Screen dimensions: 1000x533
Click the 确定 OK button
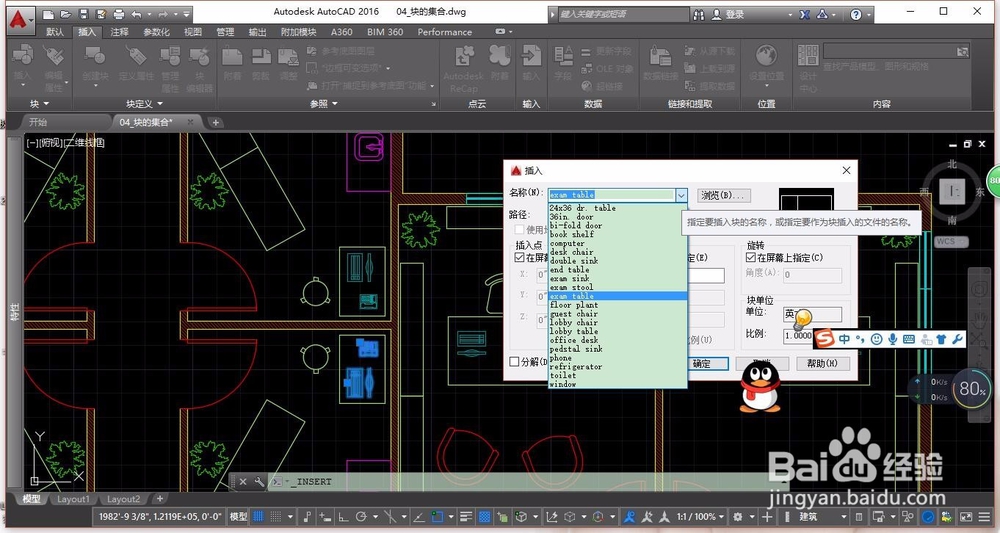[702, 363]
